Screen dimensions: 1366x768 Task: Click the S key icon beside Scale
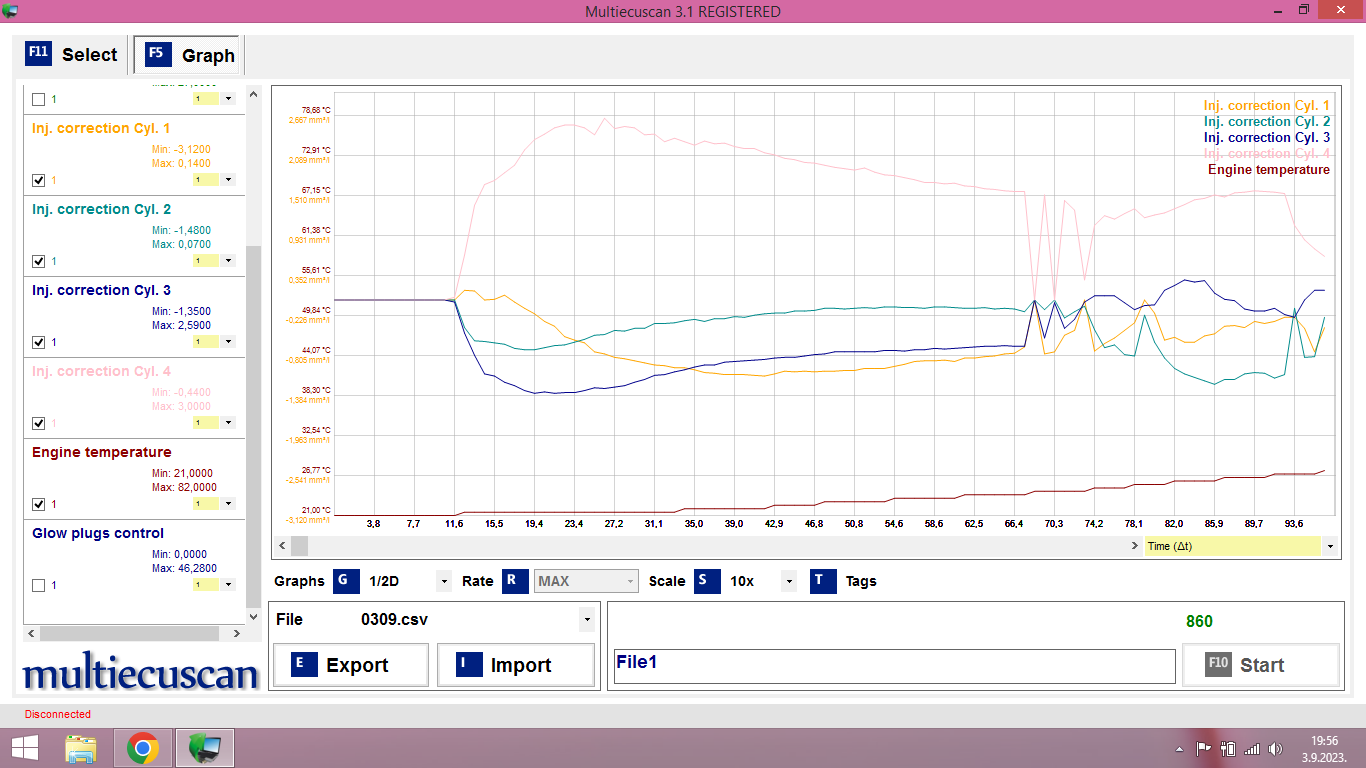coord(707,581)
